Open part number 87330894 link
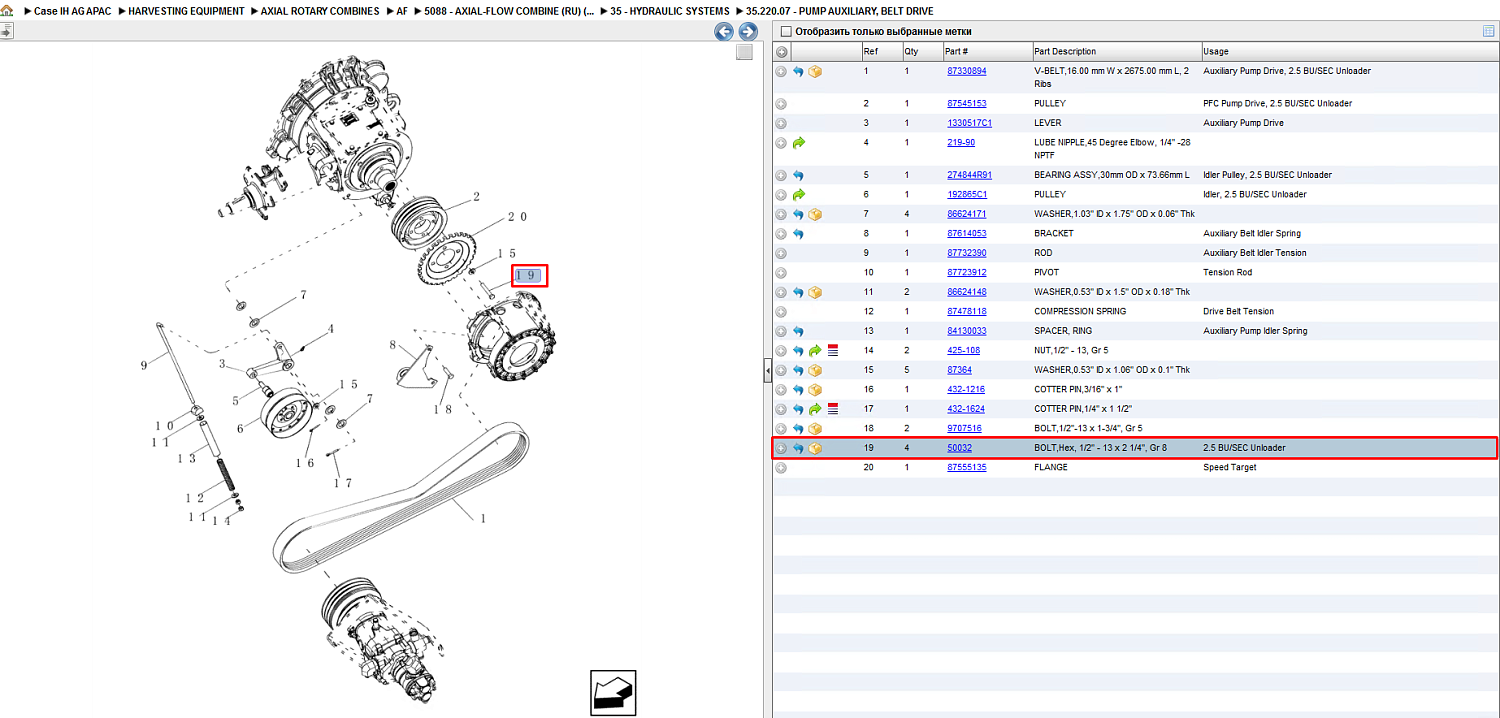1500x718 pixels. (x=966, y=71)
